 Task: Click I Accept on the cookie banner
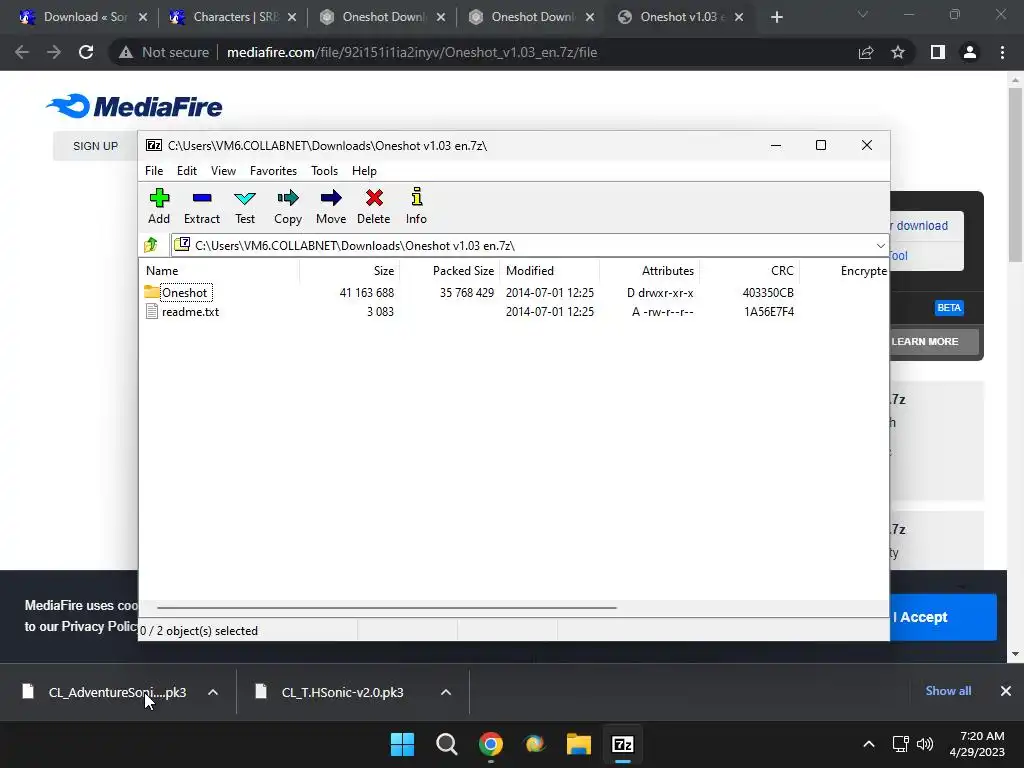pyautogui.click(x=943, y=617)
